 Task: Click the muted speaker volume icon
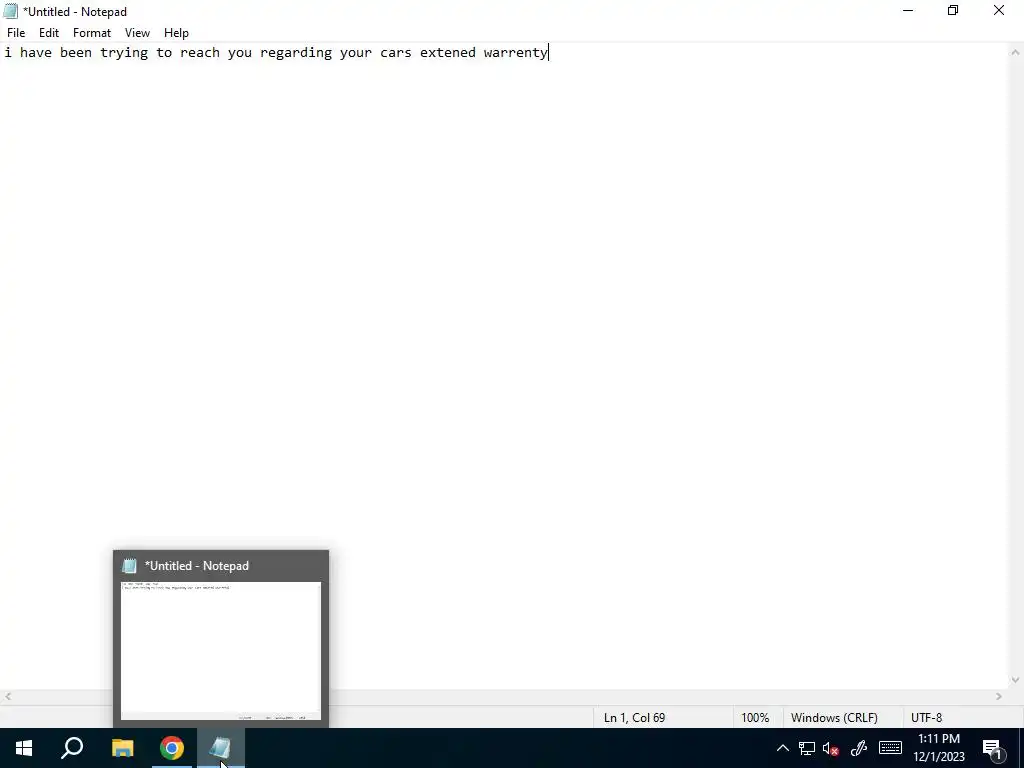click(831, 748)
